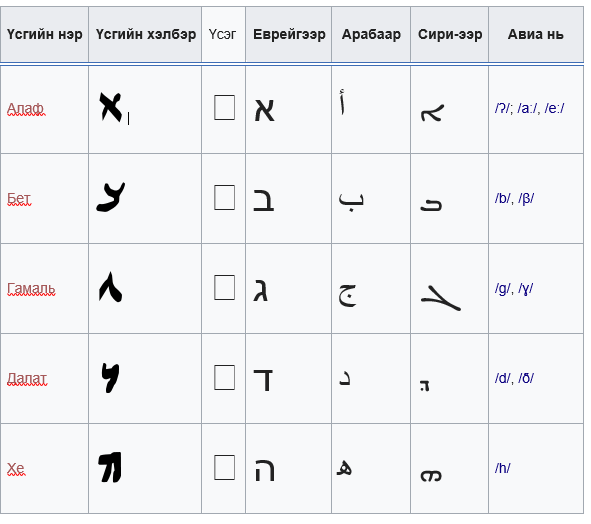The width and height of the screenshot is (591, 524).
Task: Click the Үсэг column header cell
Action: tap(223, 34)
